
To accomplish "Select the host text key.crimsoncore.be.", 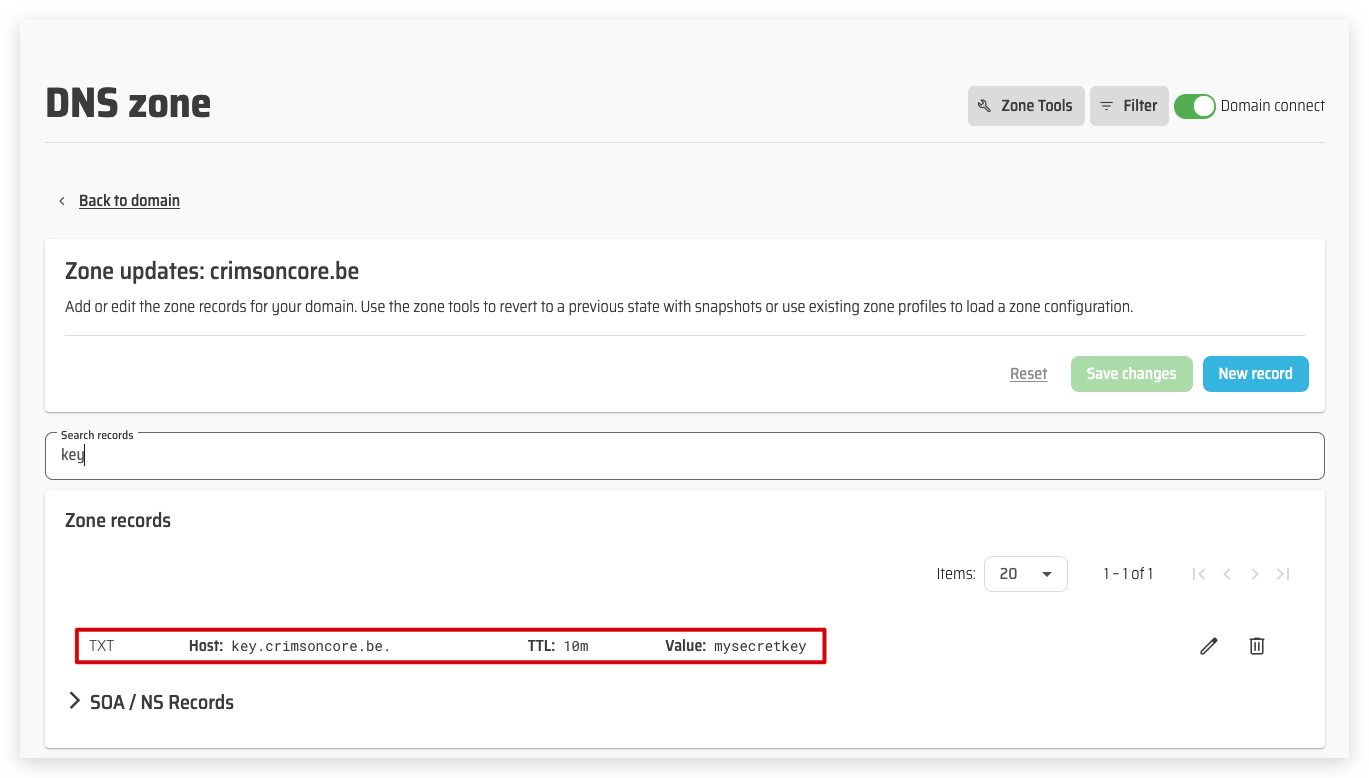I will point(310,646).
